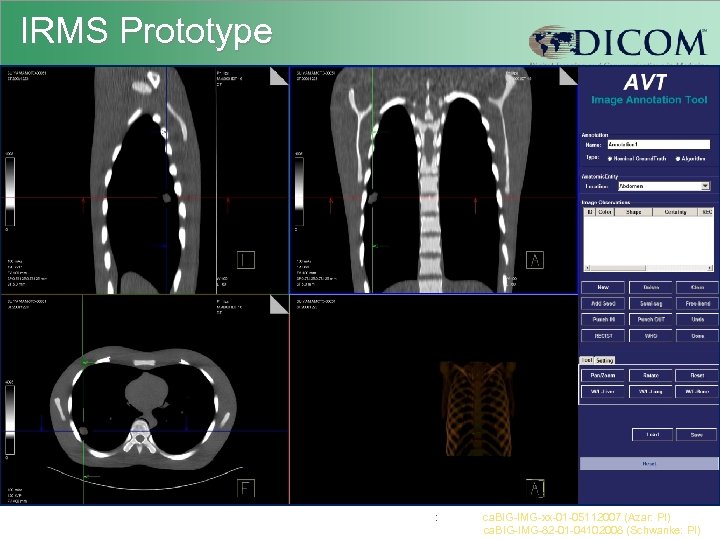
Task: Click the ID column header in observations table
Action: [590, 212]
